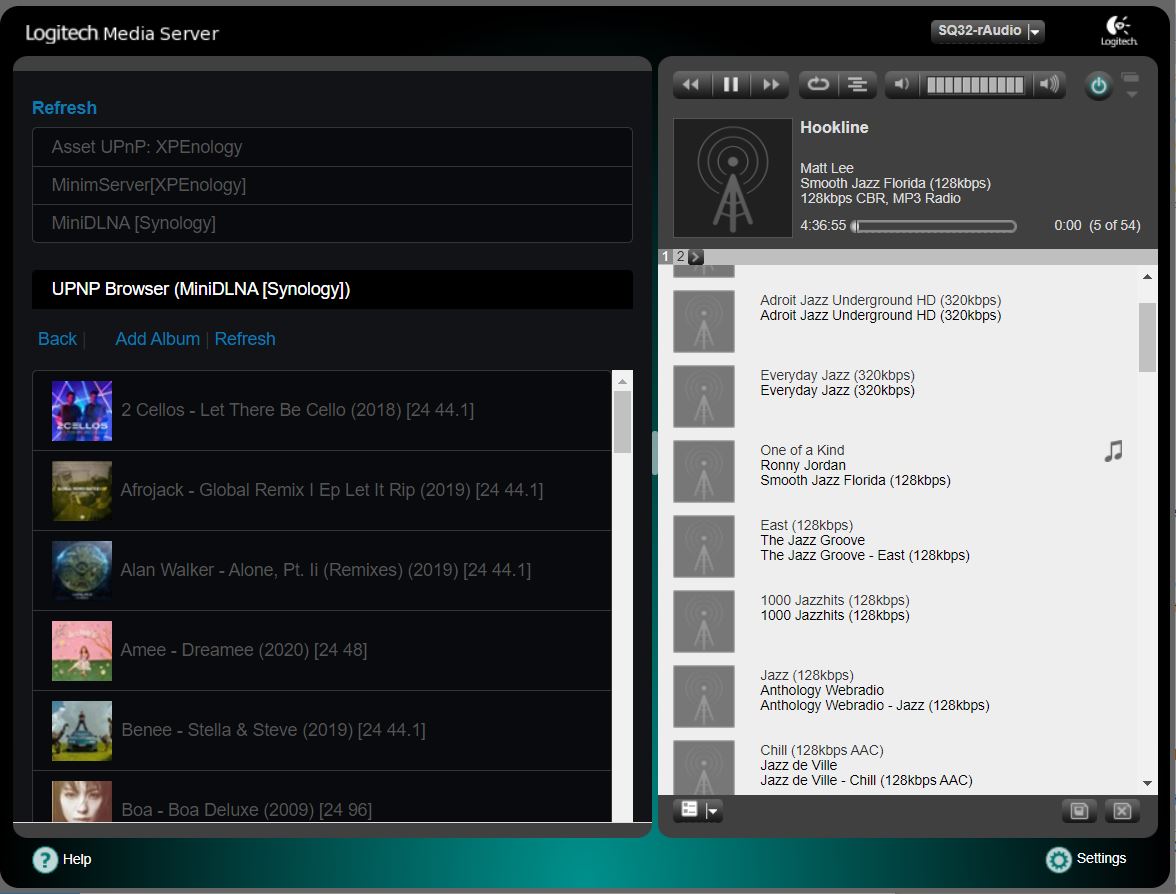Toggle repeat mode
Viewport: 1176px width, 894px height.
tap(818, 85)
